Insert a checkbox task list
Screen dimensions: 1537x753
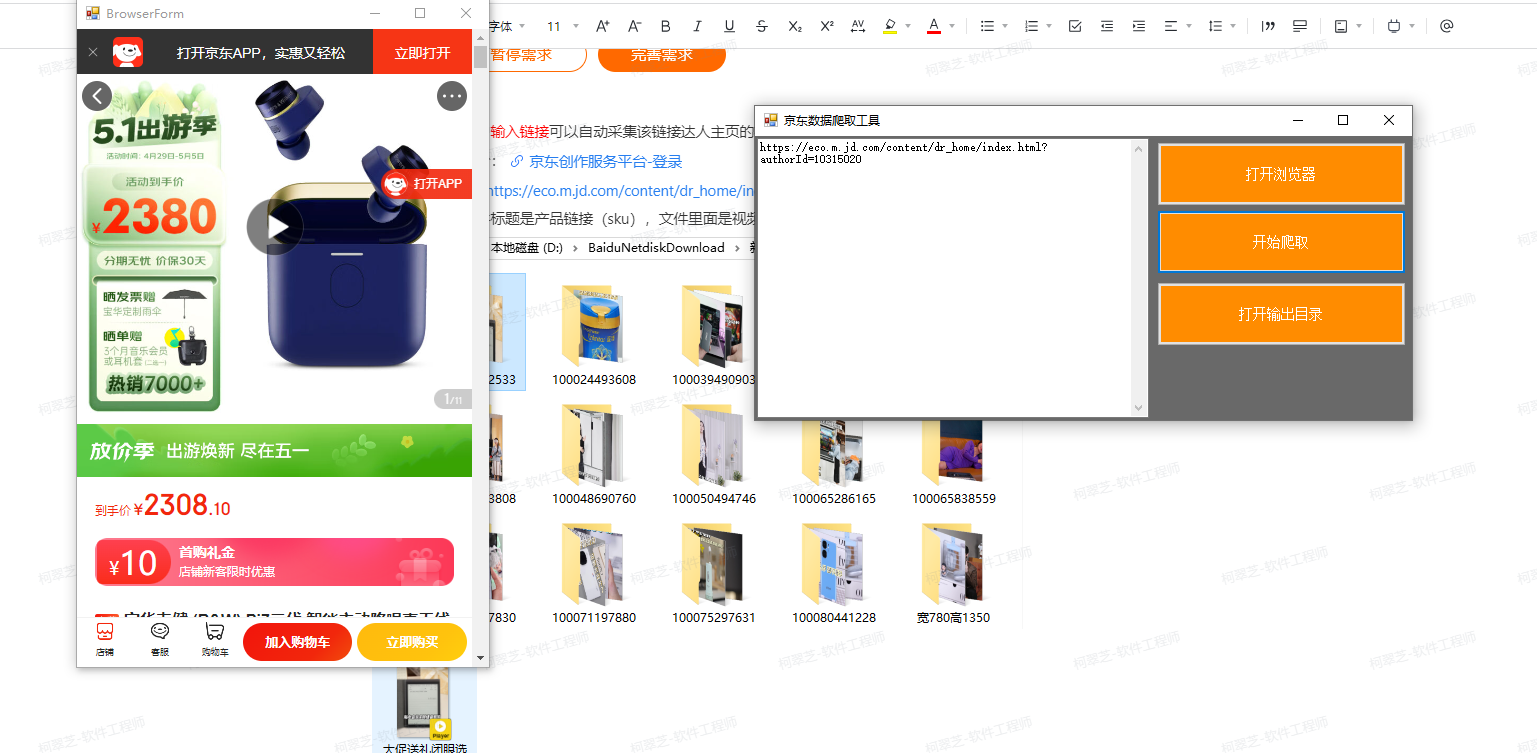coord(1075,26)
